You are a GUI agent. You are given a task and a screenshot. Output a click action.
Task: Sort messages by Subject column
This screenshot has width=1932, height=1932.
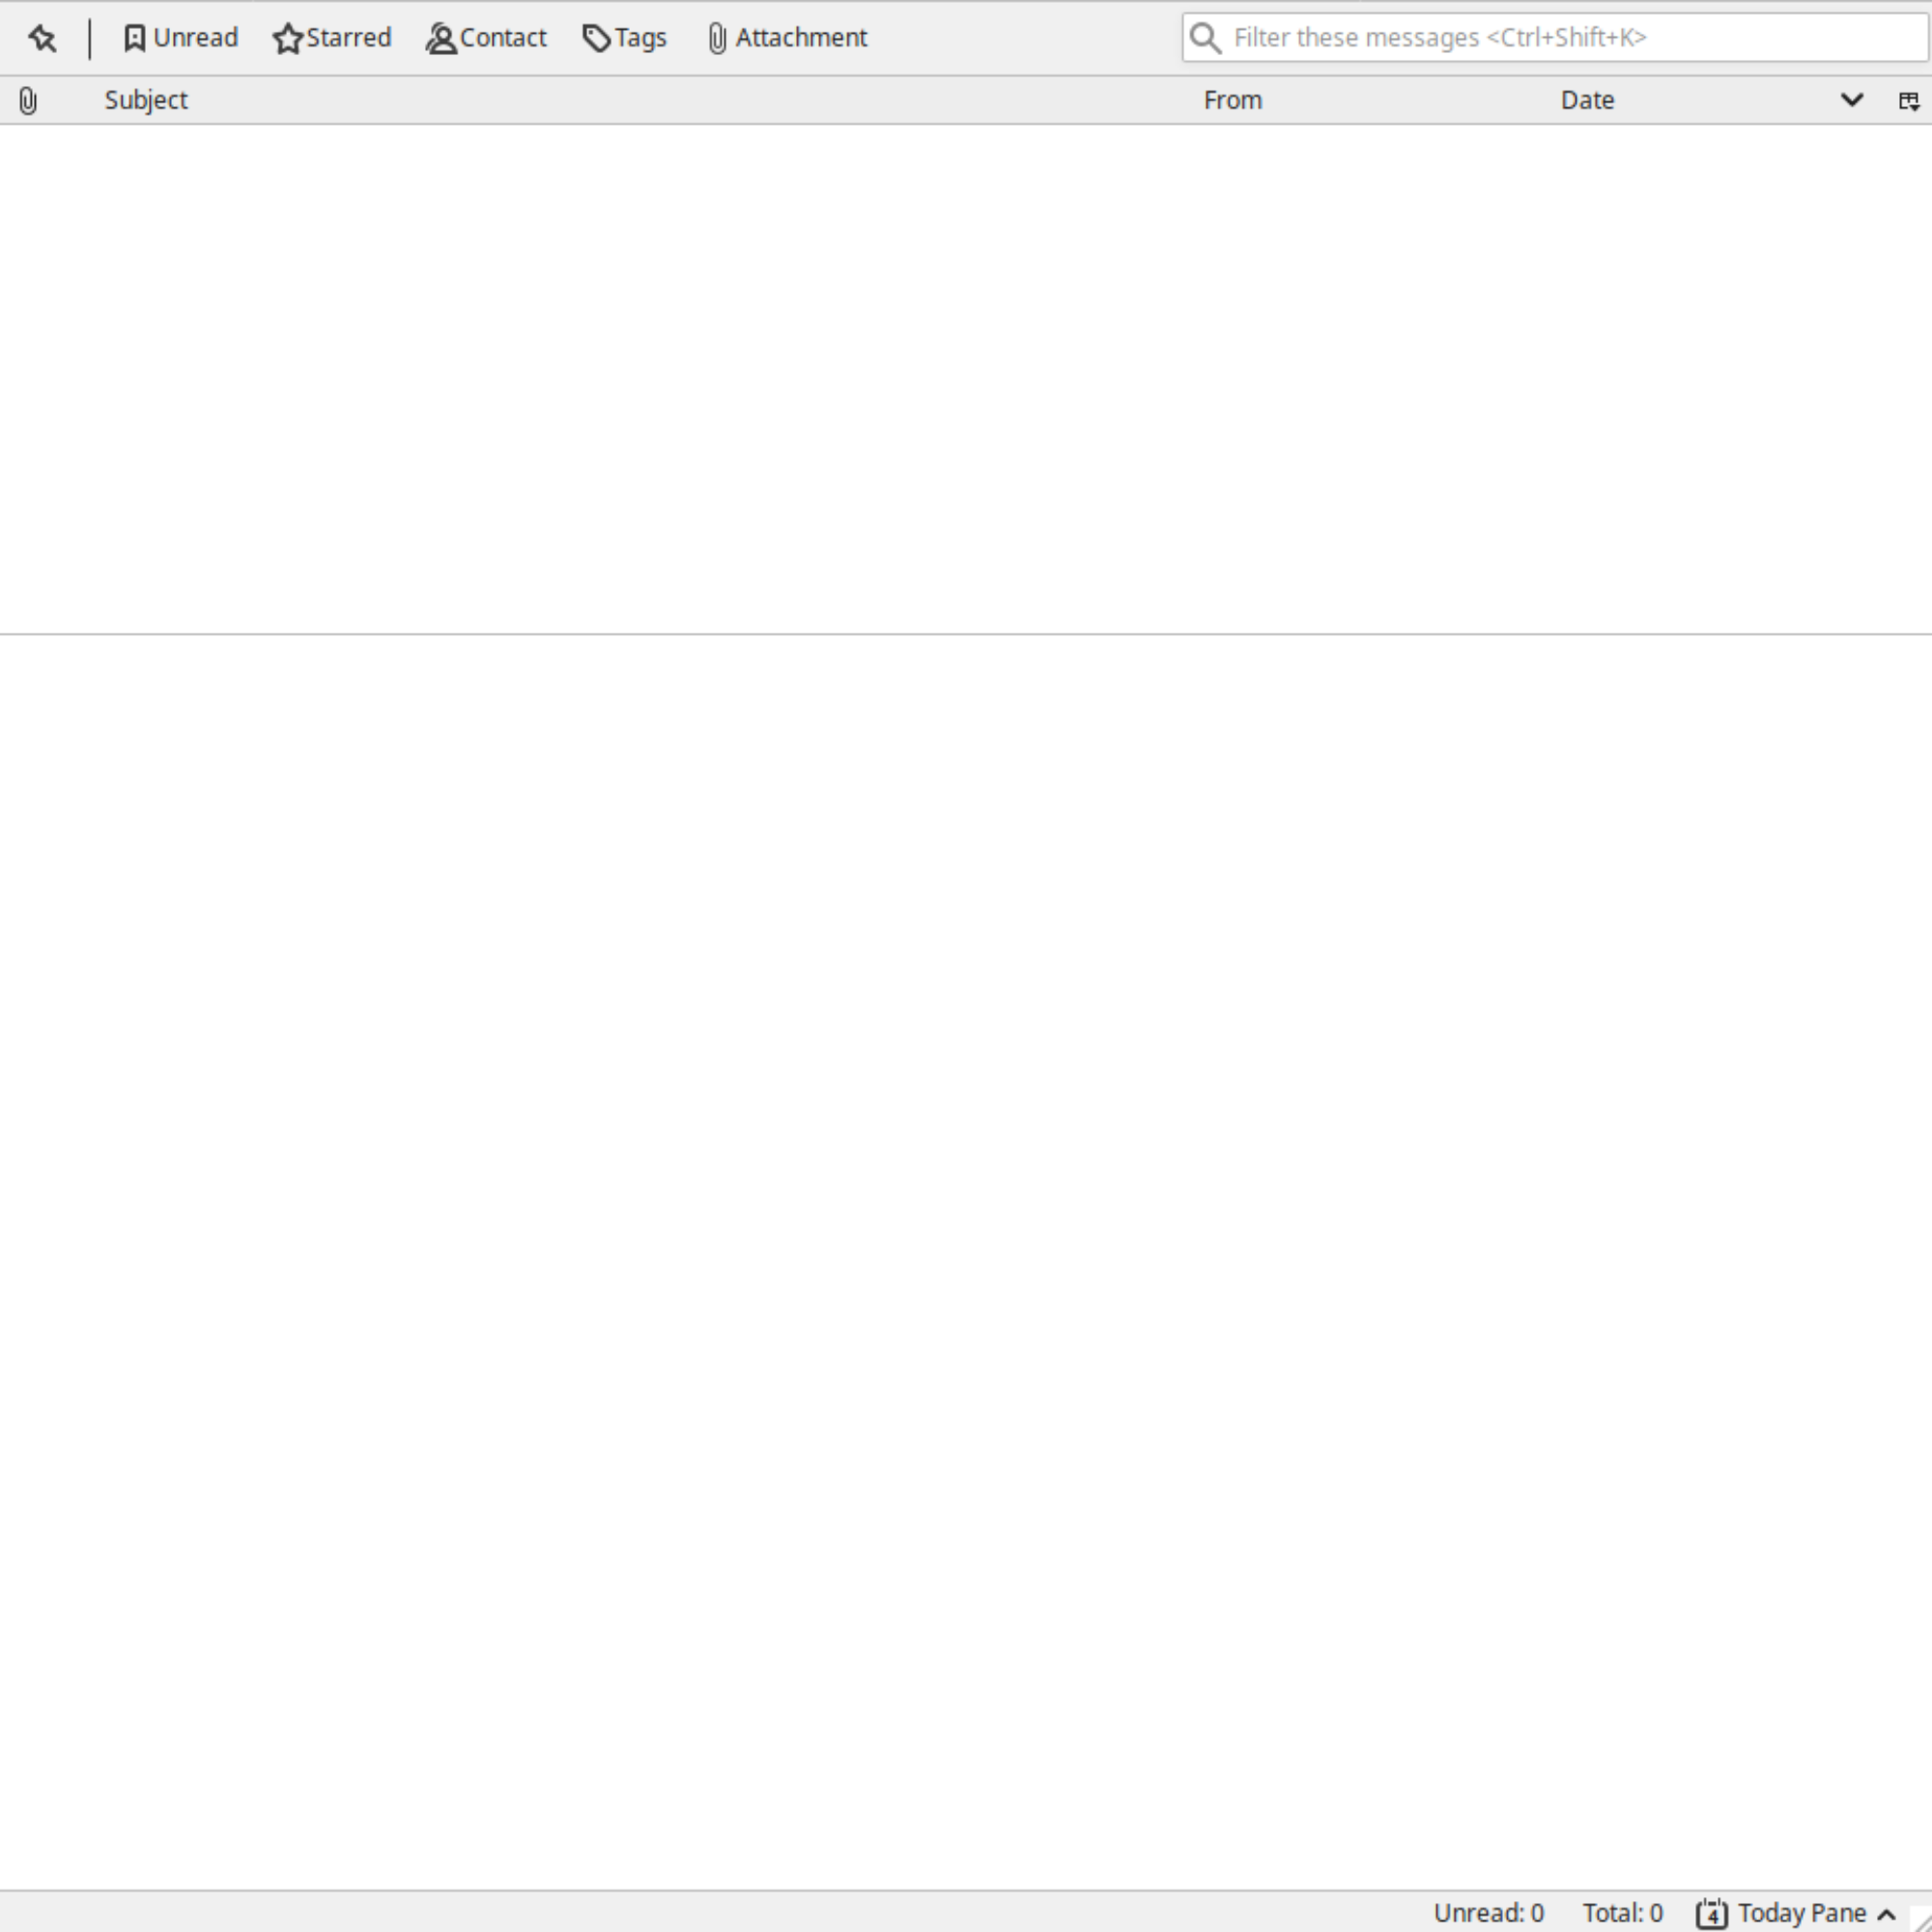click(x=146, y=100)
